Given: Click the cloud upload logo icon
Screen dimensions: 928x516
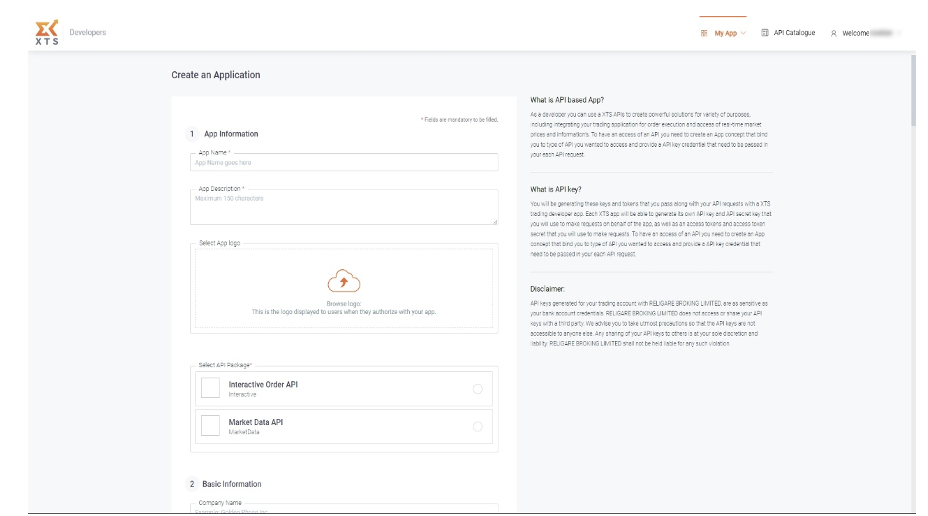Looking at the screenshot, I should click(x=343, y=281).
